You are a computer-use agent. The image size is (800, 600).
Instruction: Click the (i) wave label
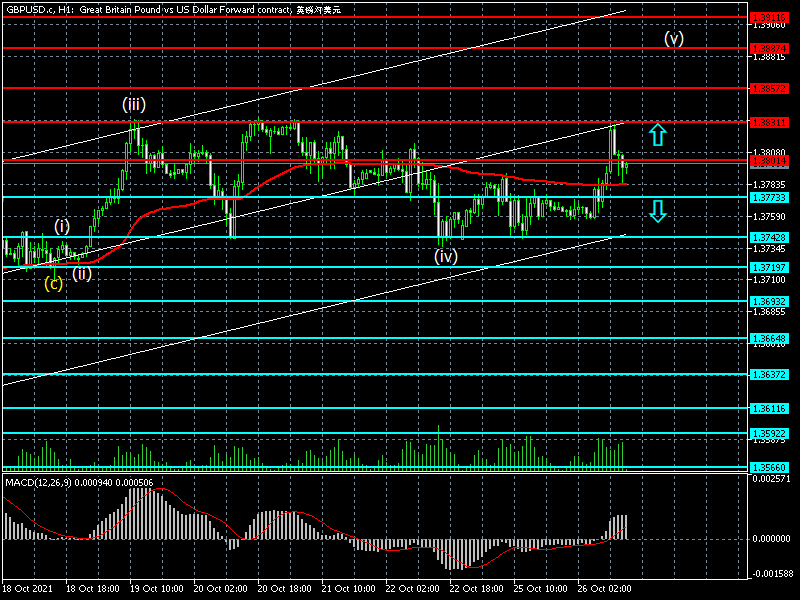(62, 226)
